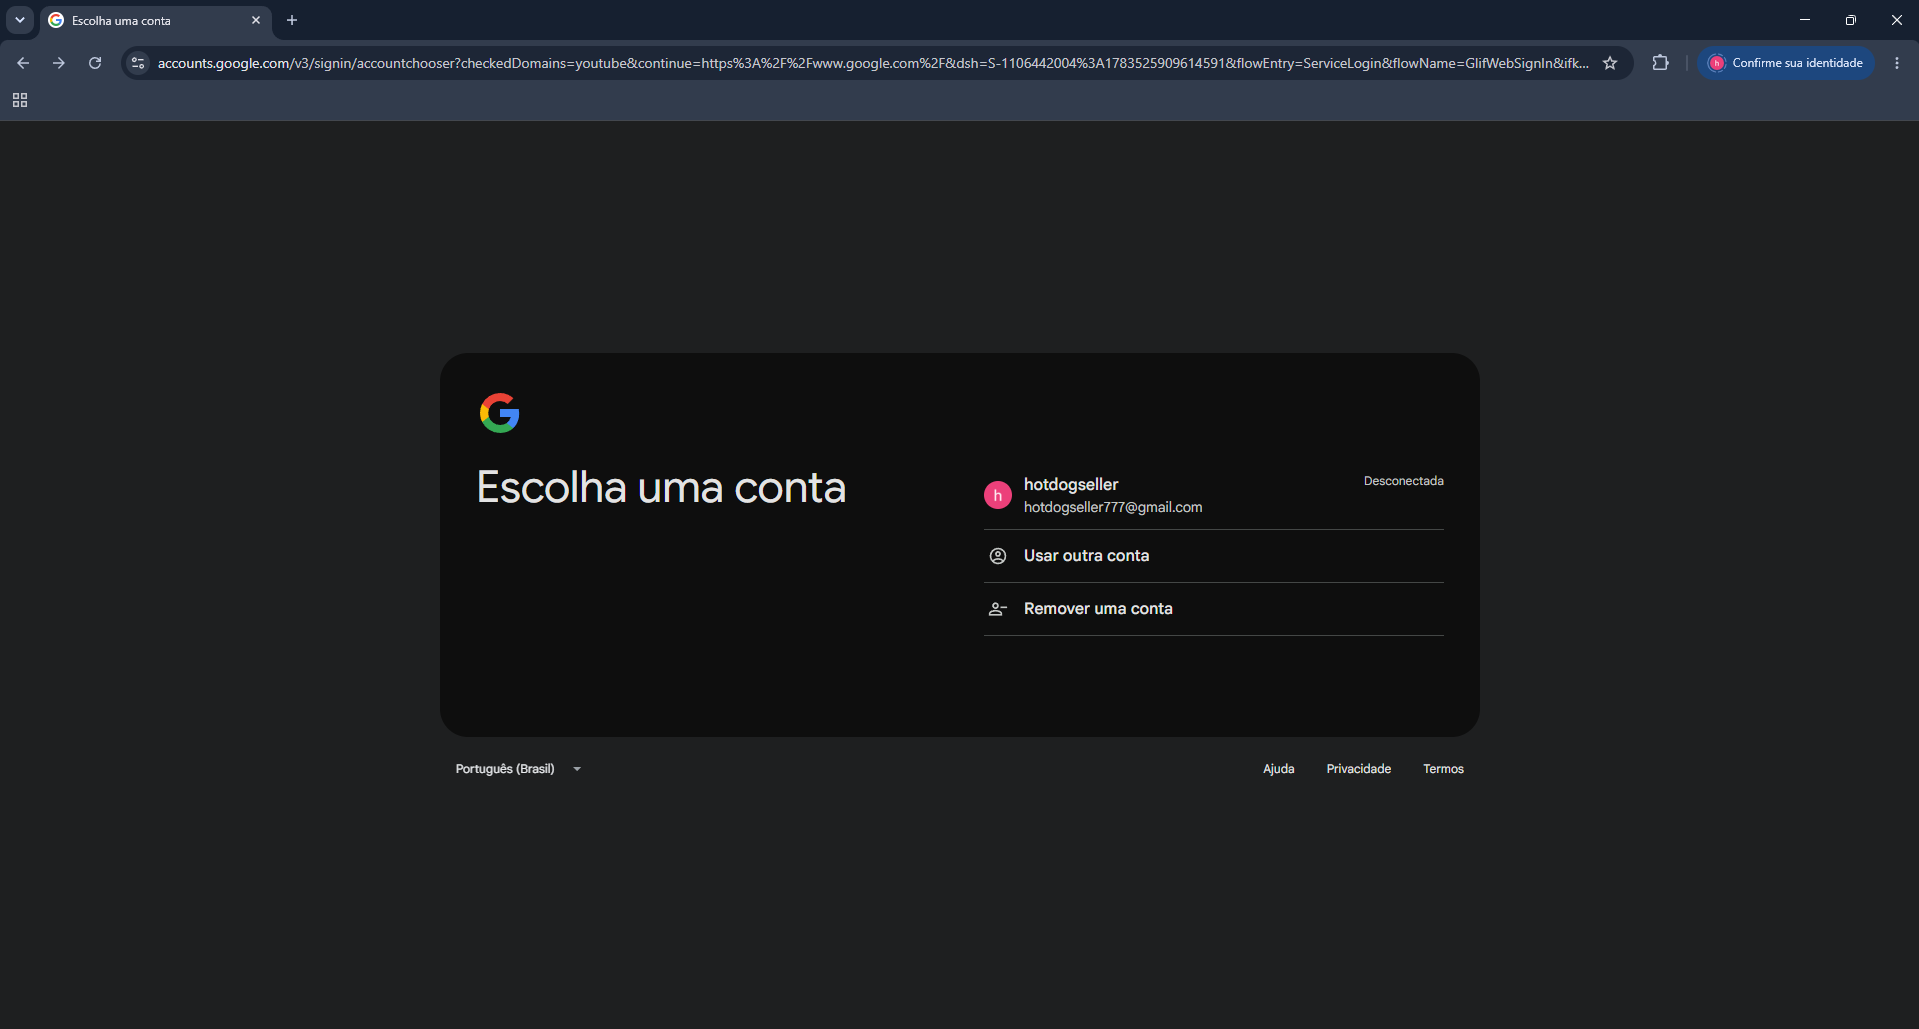
Task: Open the 'Termos' link
Action: [1444, 769]
